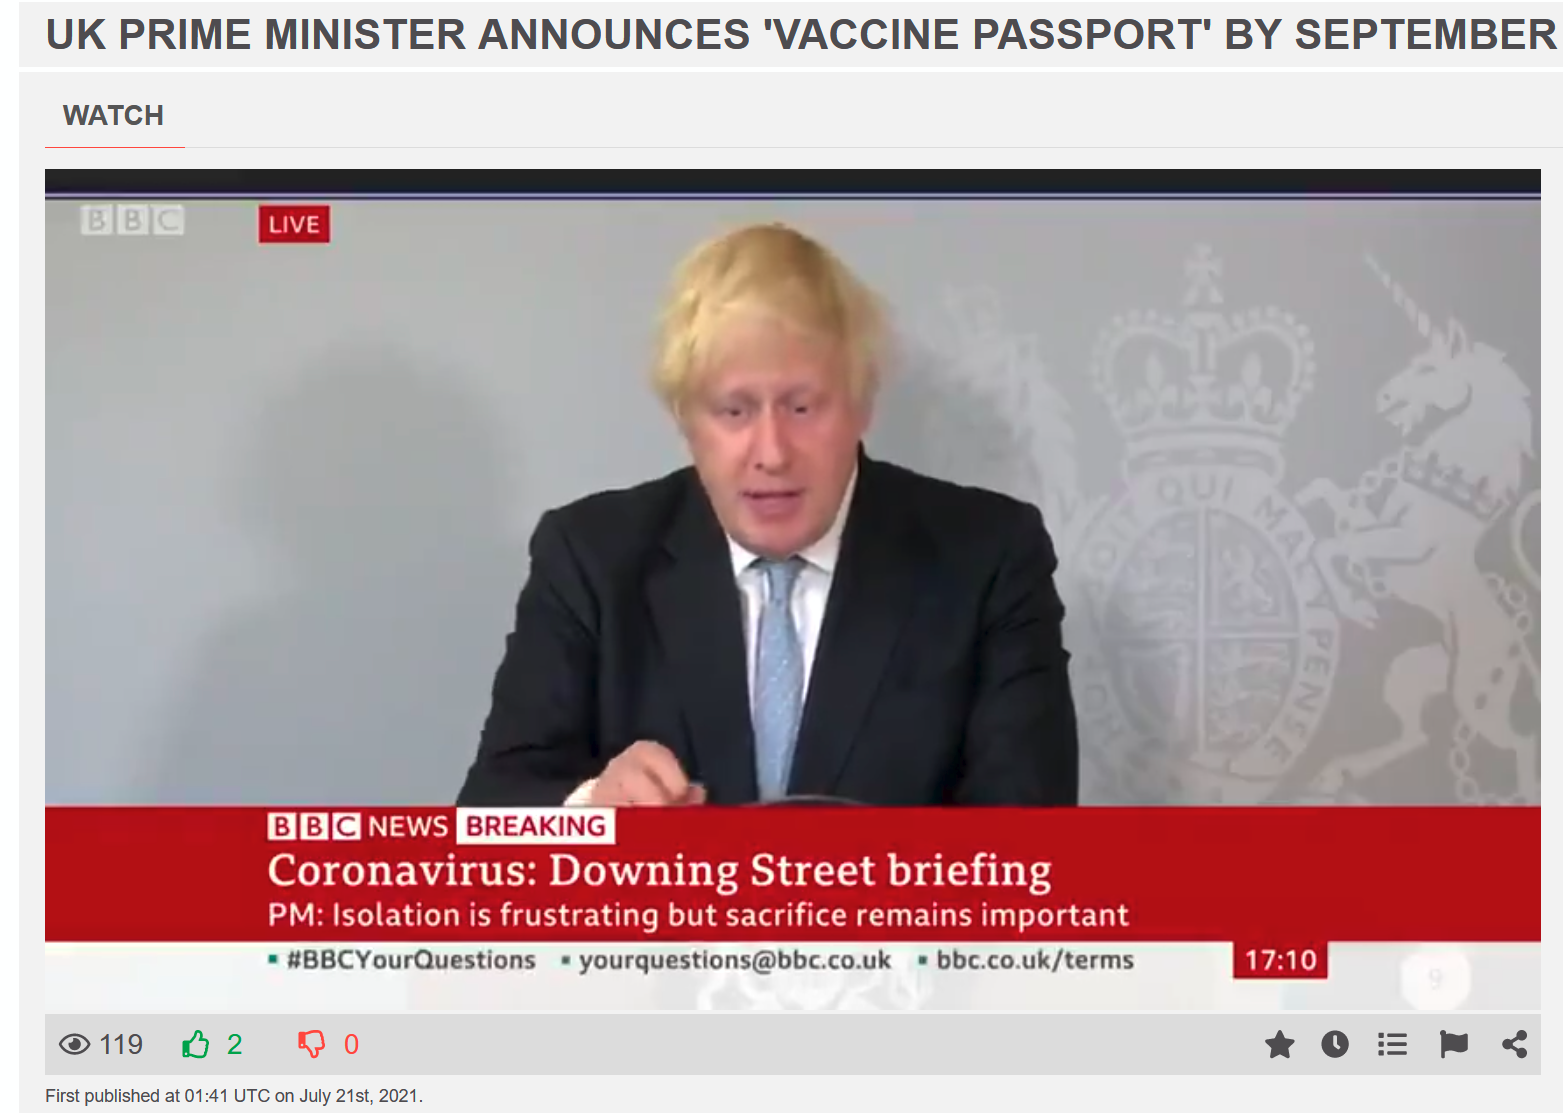Like the video with thumbs up icon
Screen dimensions: 1563x1113
196,1045
